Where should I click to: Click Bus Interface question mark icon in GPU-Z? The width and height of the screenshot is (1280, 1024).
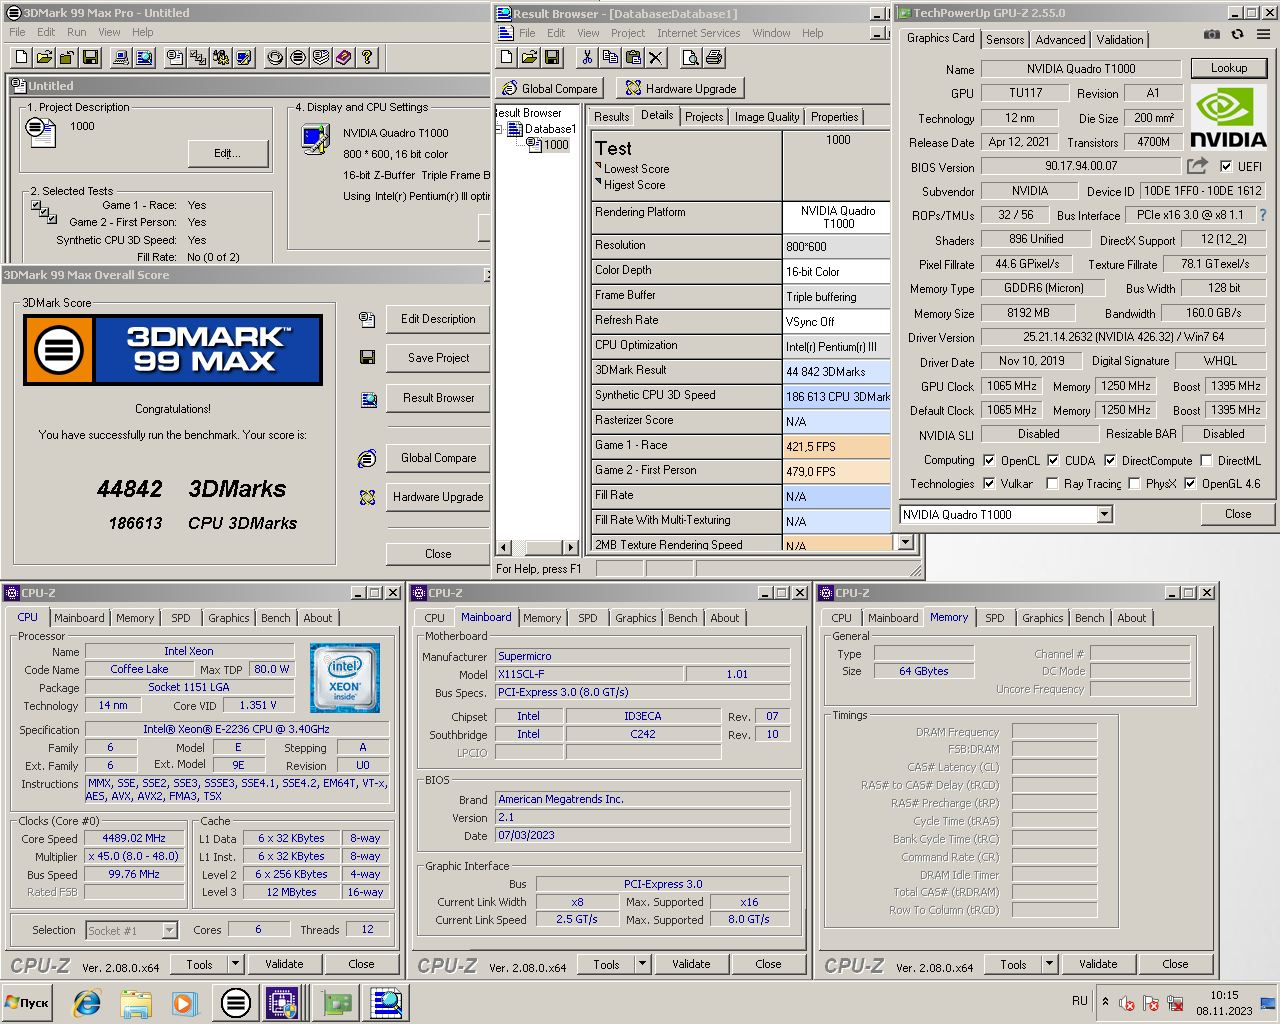[1262, 215]
